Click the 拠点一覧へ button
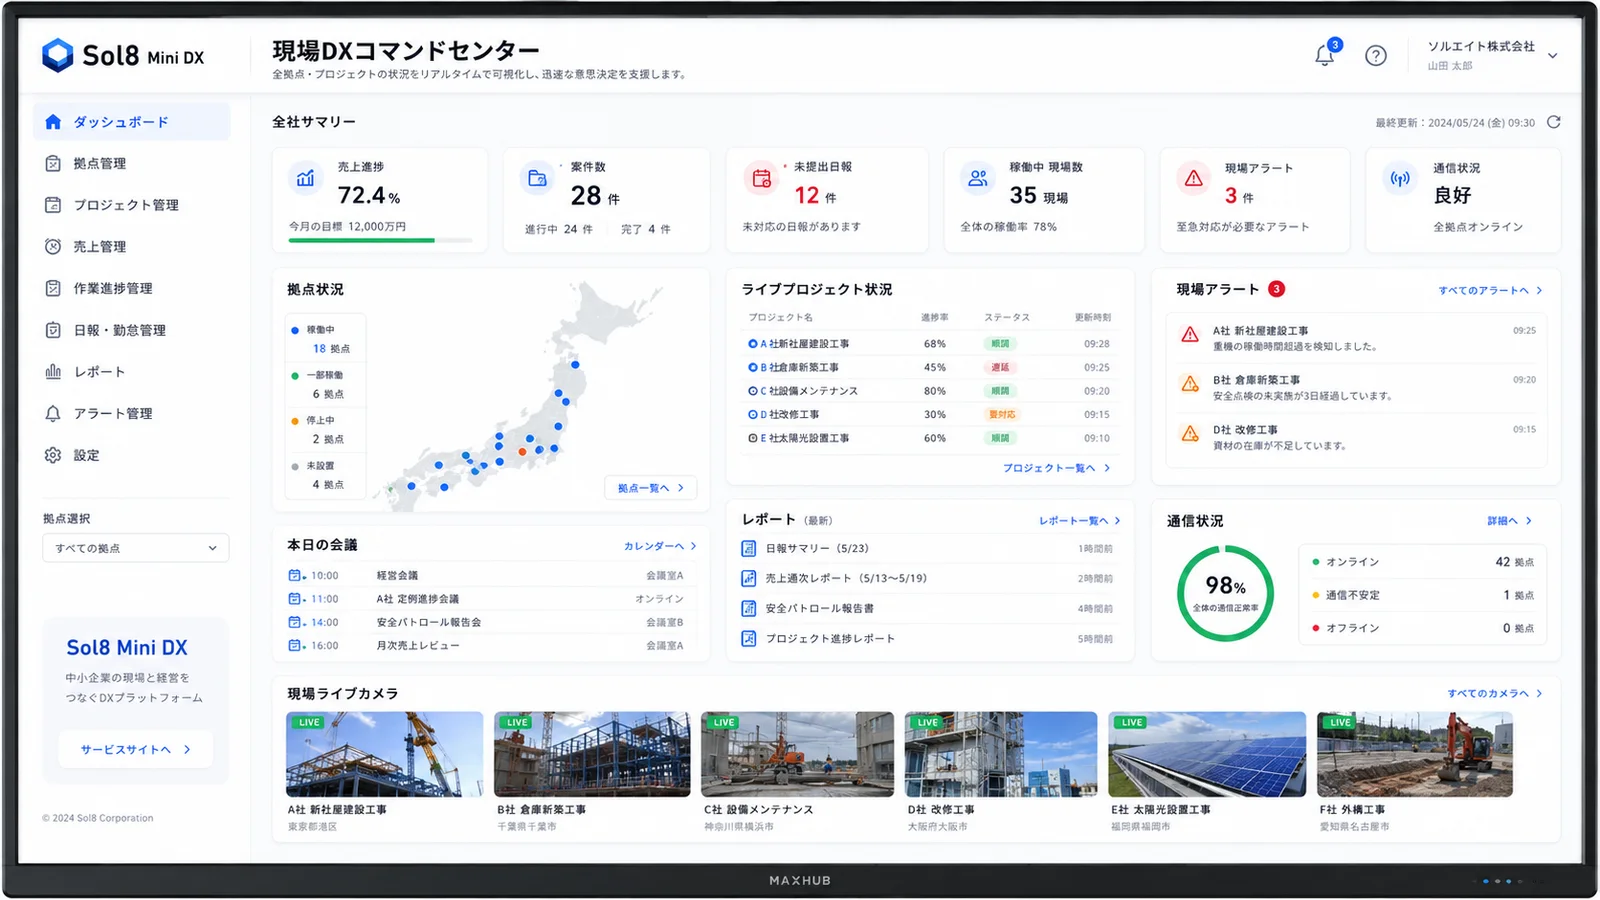The height and width of the screenshot is (900, 1600). 650,488
